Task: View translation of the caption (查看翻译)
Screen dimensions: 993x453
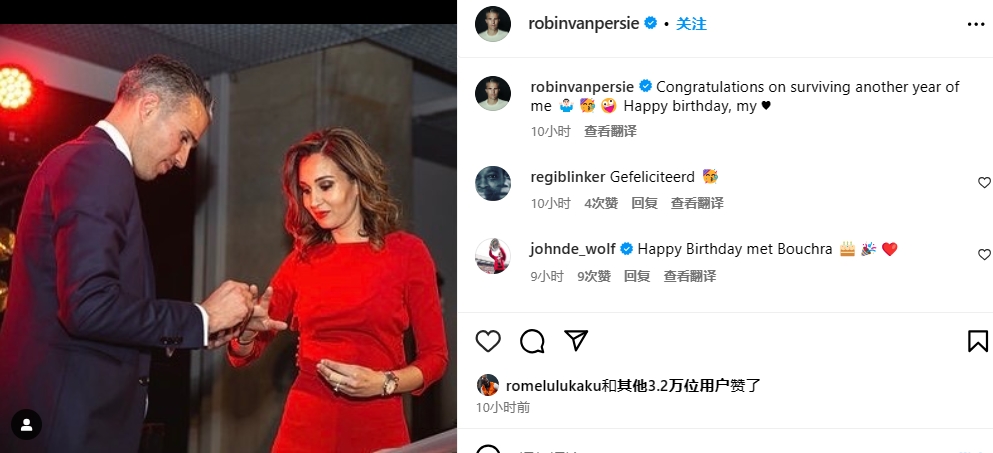Action: 610,131
